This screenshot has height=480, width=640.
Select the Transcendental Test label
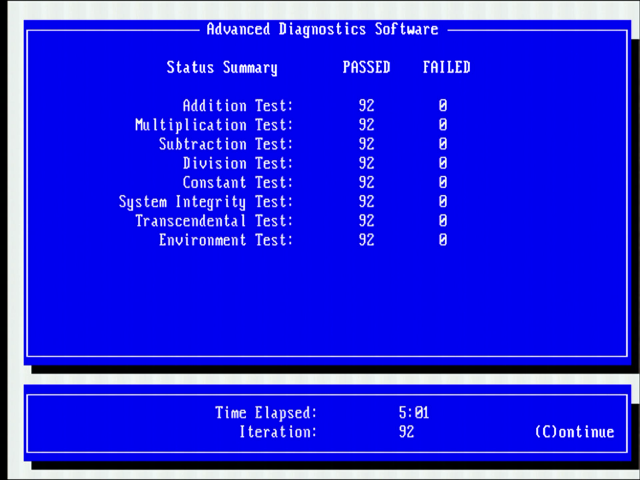pyautogui.click(x=214, y=221)
